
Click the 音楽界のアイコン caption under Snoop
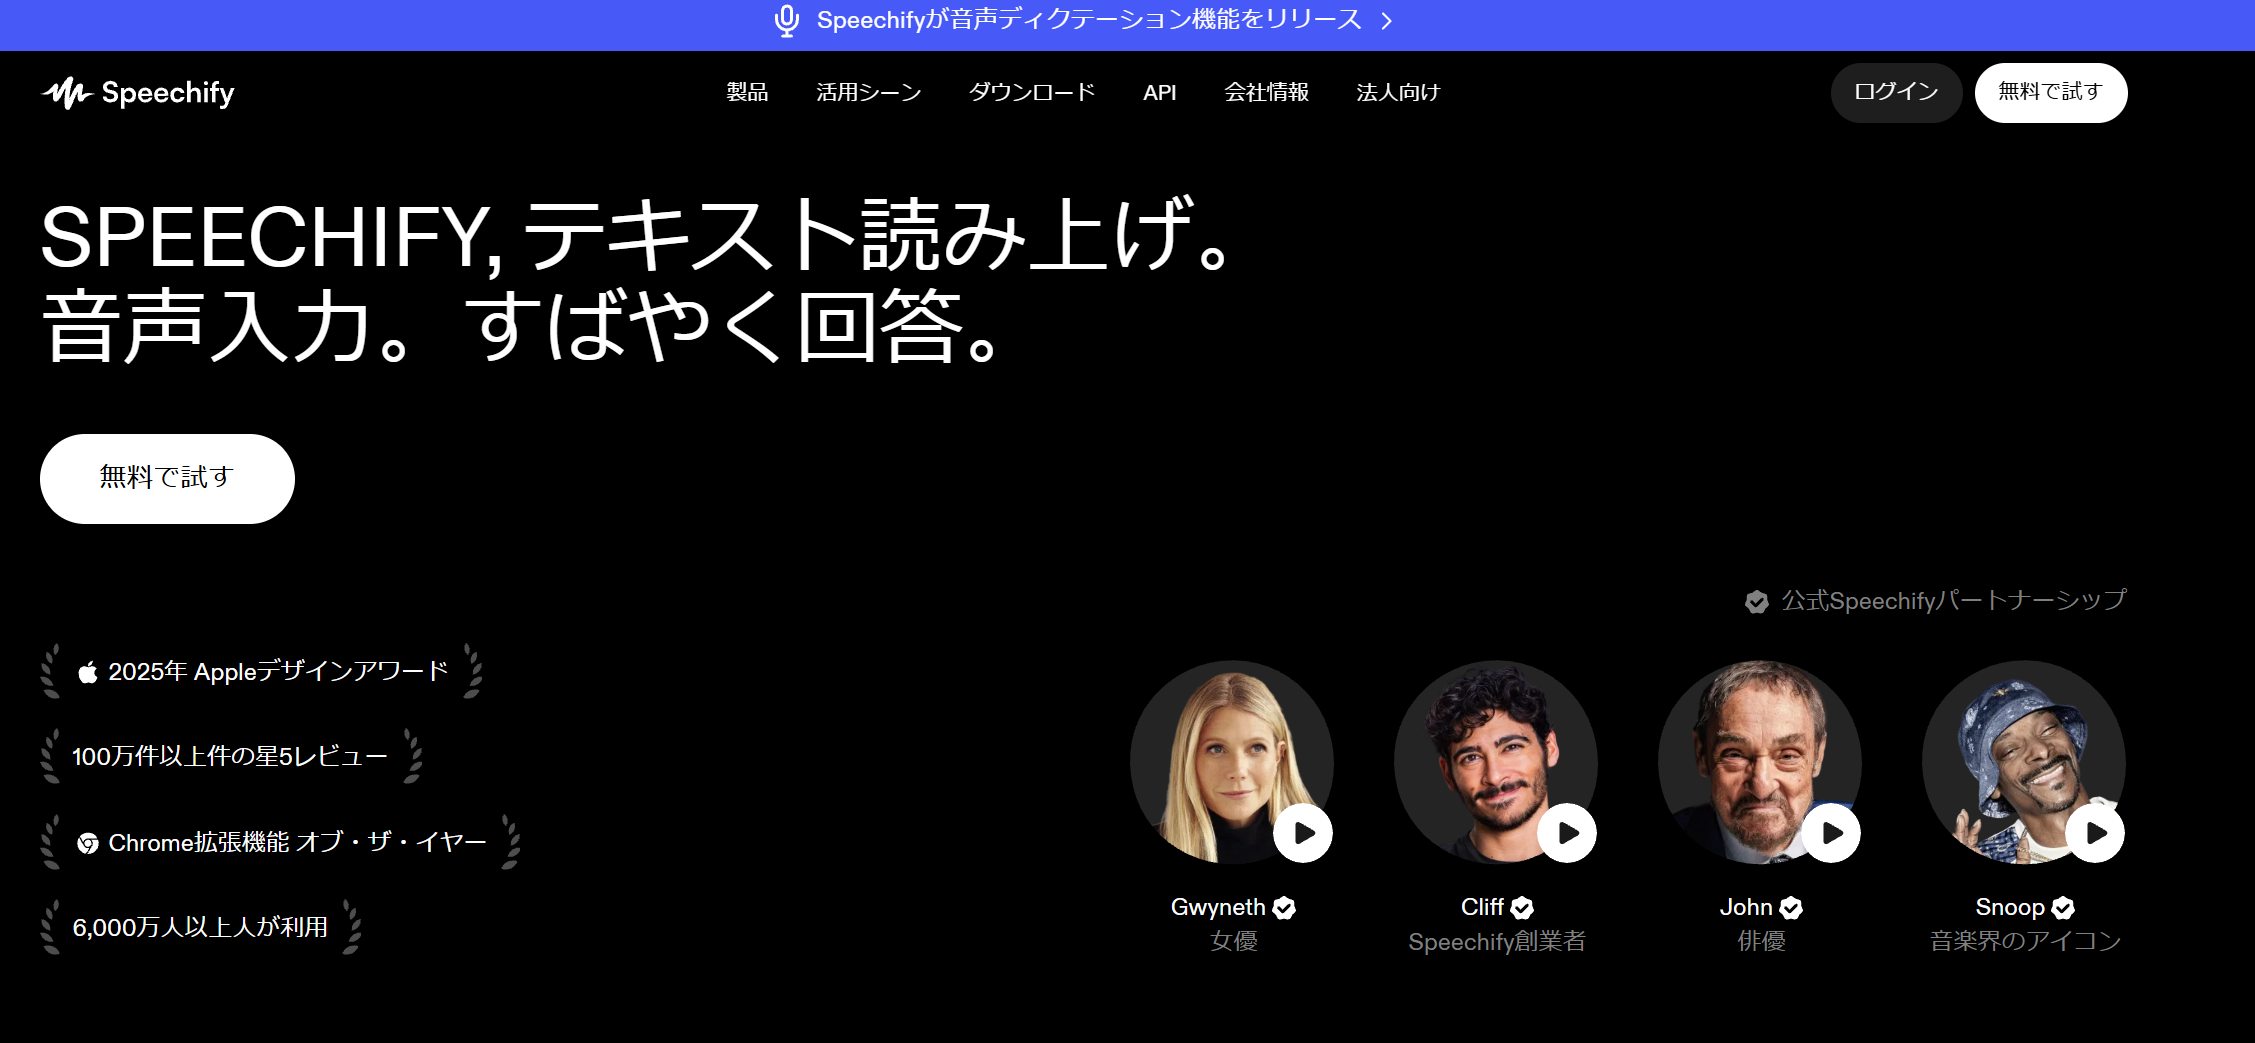point(2025,941)
